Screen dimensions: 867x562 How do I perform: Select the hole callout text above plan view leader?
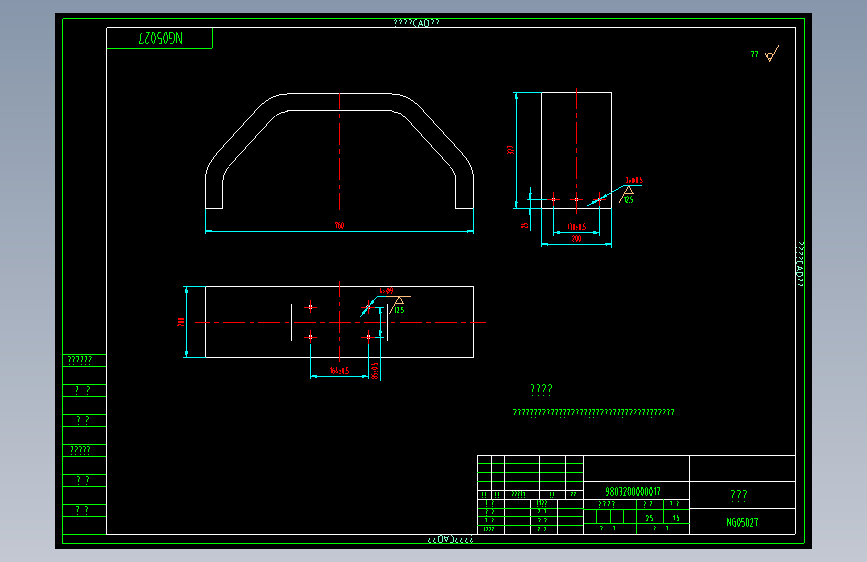coord(387,290)
